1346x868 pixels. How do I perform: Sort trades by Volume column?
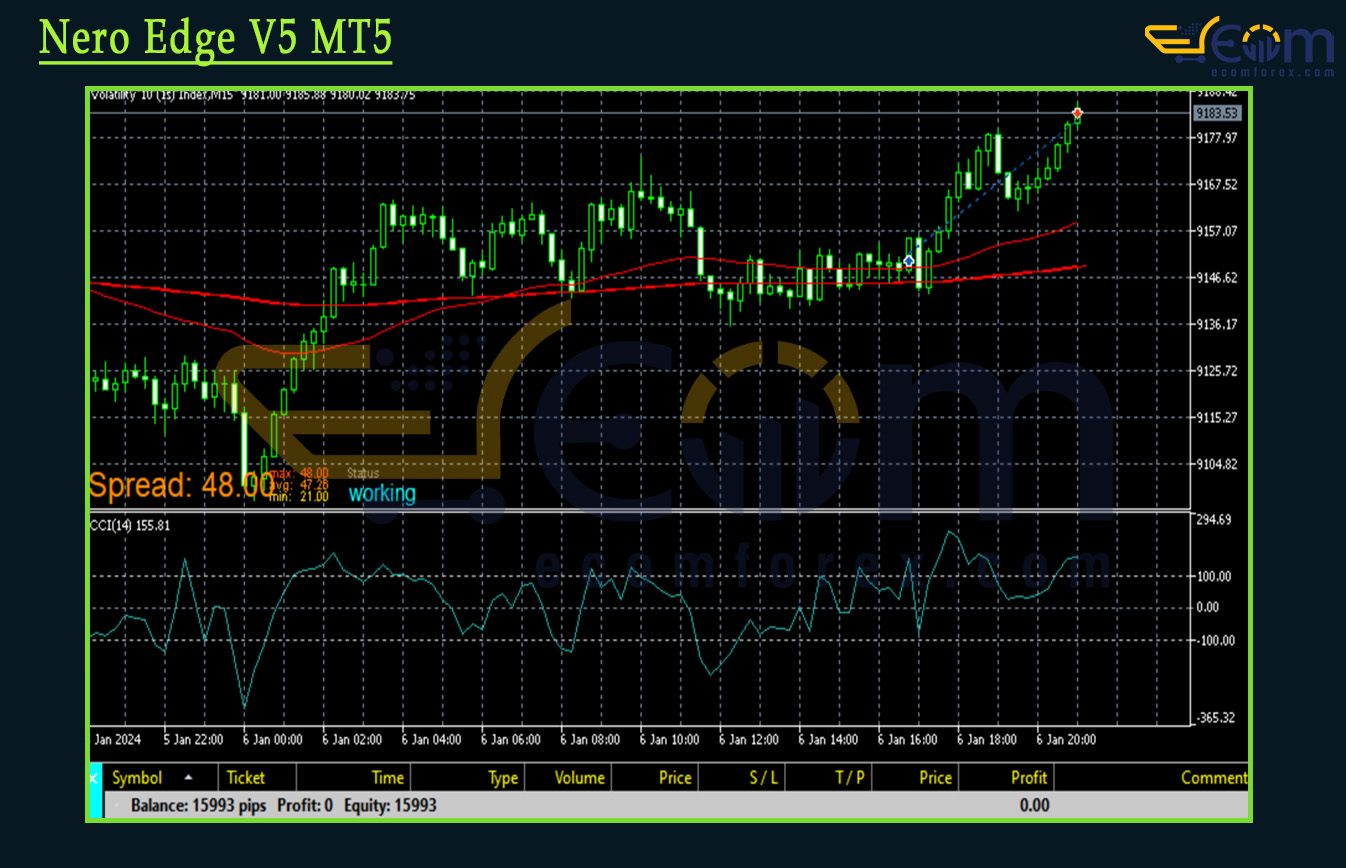(579, 778)
